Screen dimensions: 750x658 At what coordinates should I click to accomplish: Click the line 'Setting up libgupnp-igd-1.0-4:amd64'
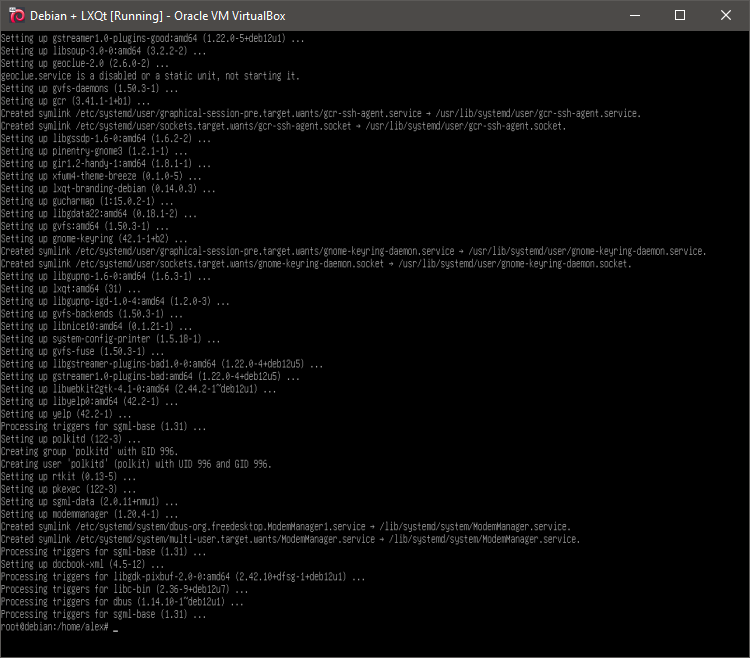(115, 301)
